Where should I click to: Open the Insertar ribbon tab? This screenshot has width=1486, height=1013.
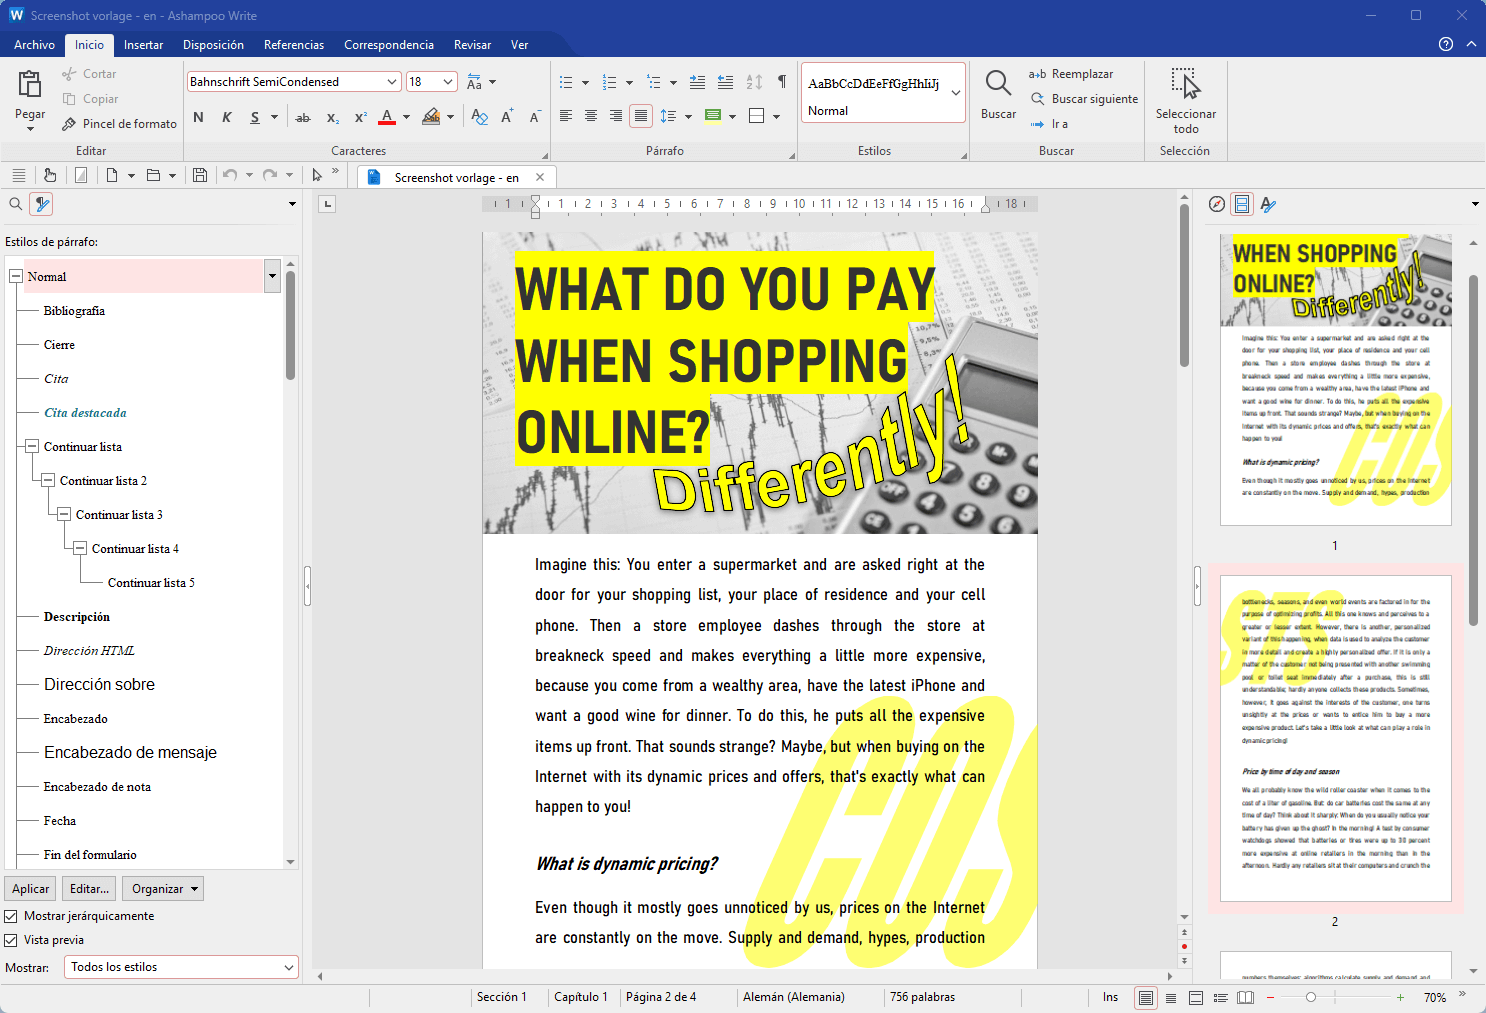pyautogui.click(x=143, y=45)
